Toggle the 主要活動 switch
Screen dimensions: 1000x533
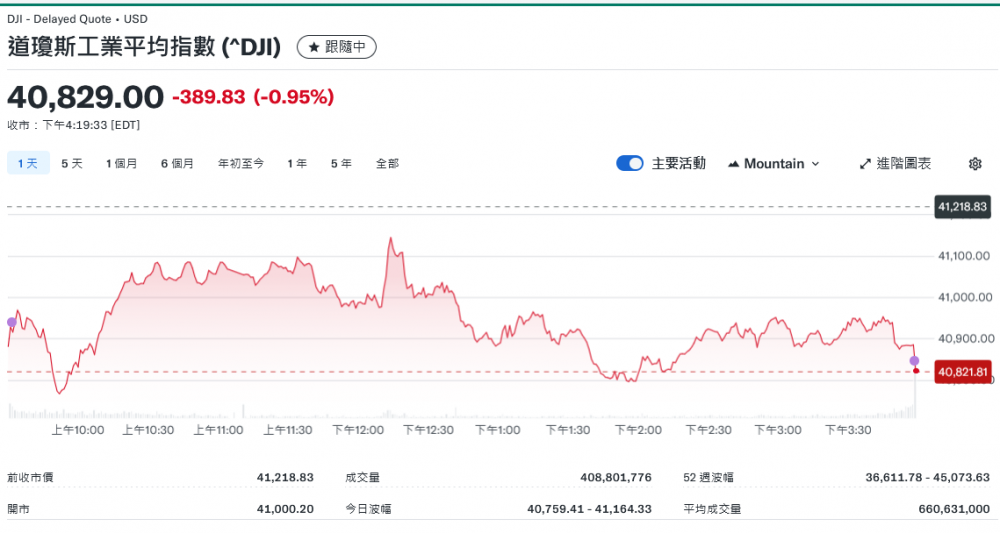[x=630, y=163]
